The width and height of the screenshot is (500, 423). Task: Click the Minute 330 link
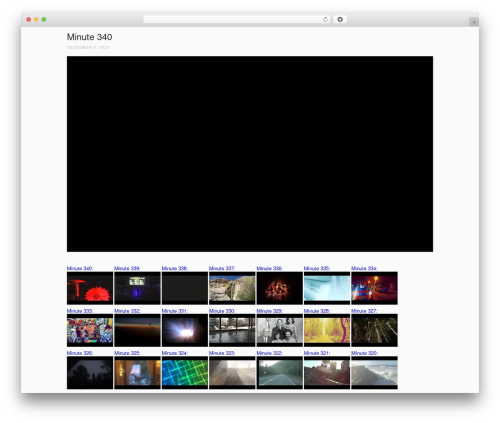(222, 311)
